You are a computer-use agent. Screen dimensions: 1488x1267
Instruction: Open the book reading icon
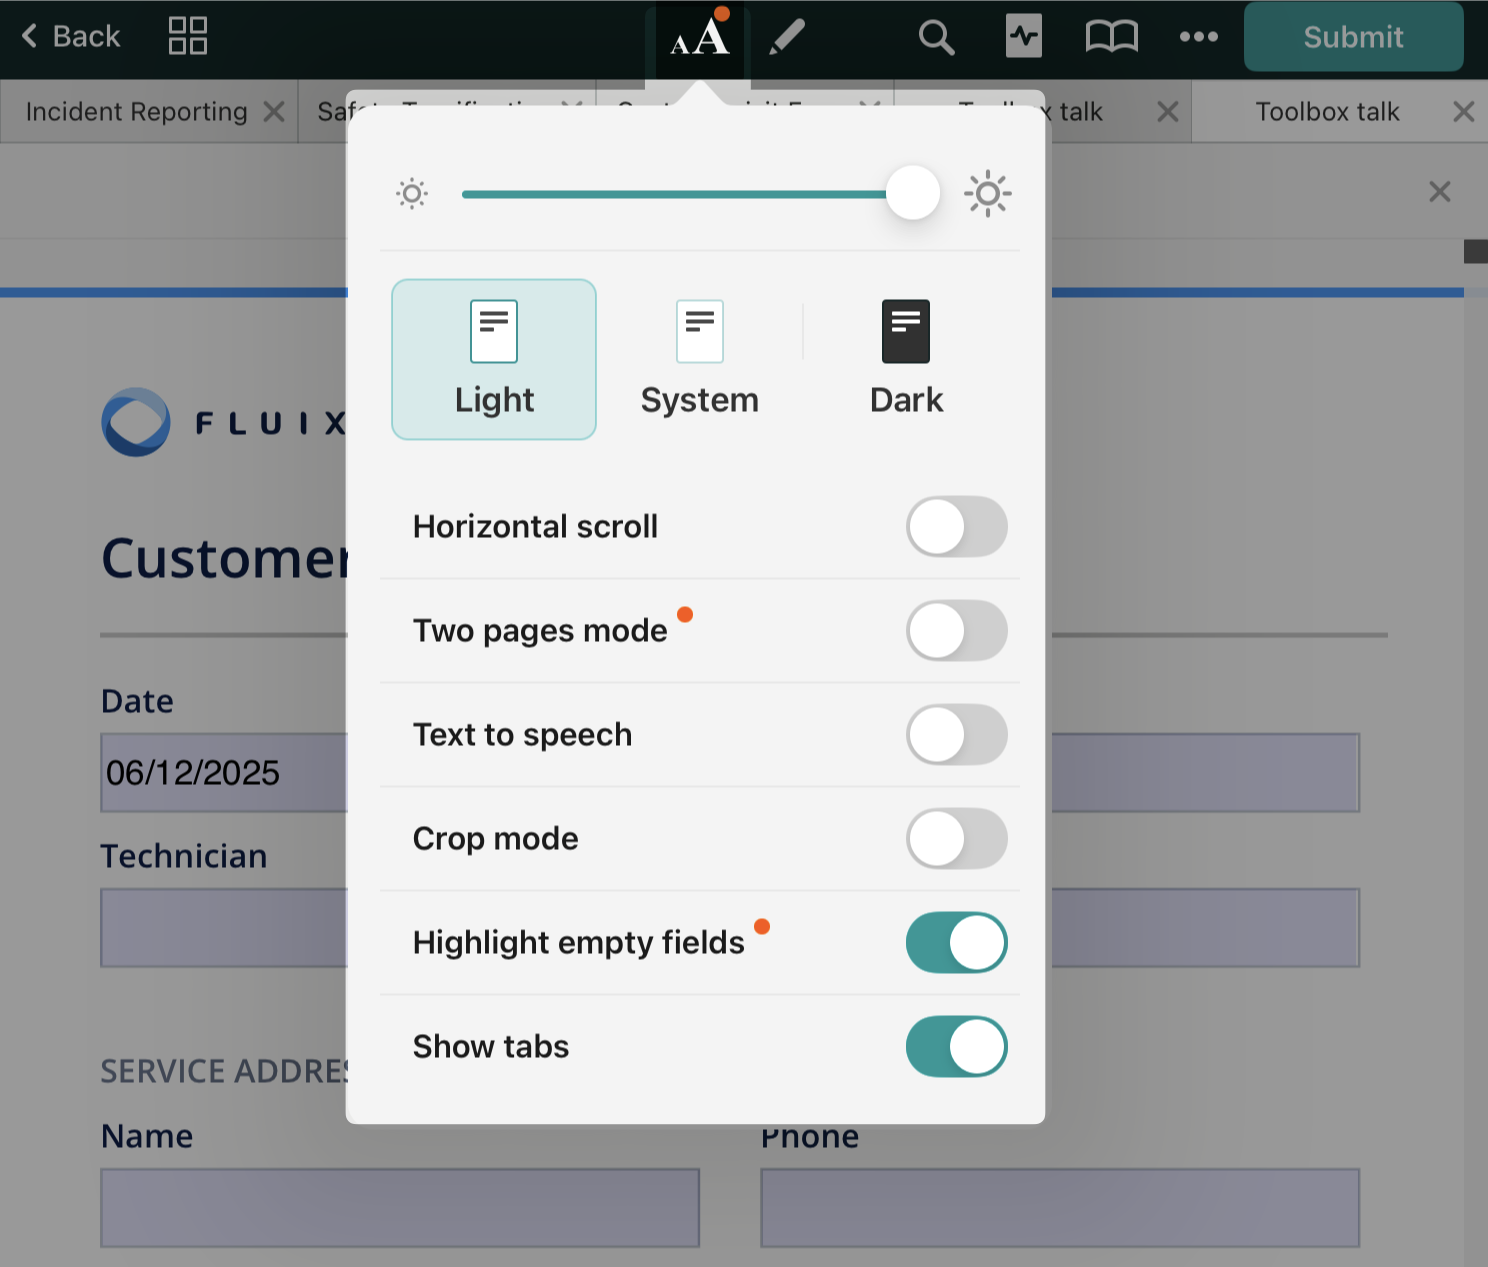[1111, 38]
